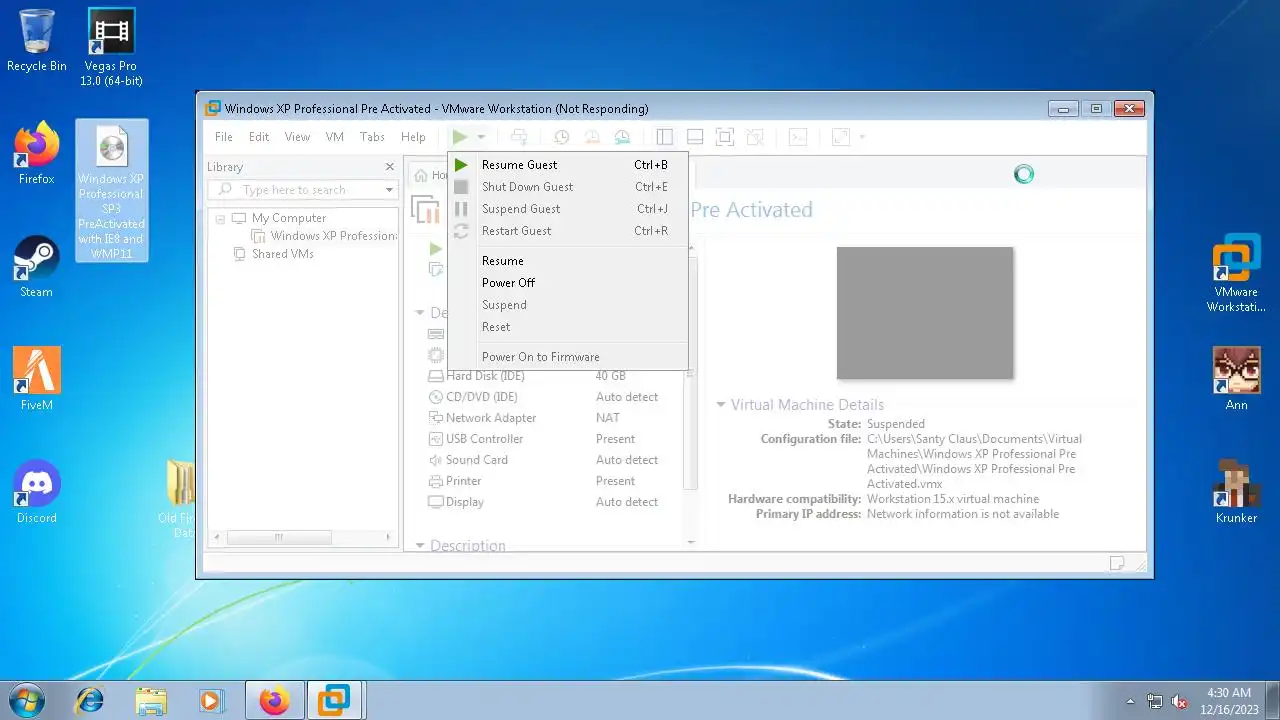
Task: Click the Windows Start button
Action: pos(26,700)
